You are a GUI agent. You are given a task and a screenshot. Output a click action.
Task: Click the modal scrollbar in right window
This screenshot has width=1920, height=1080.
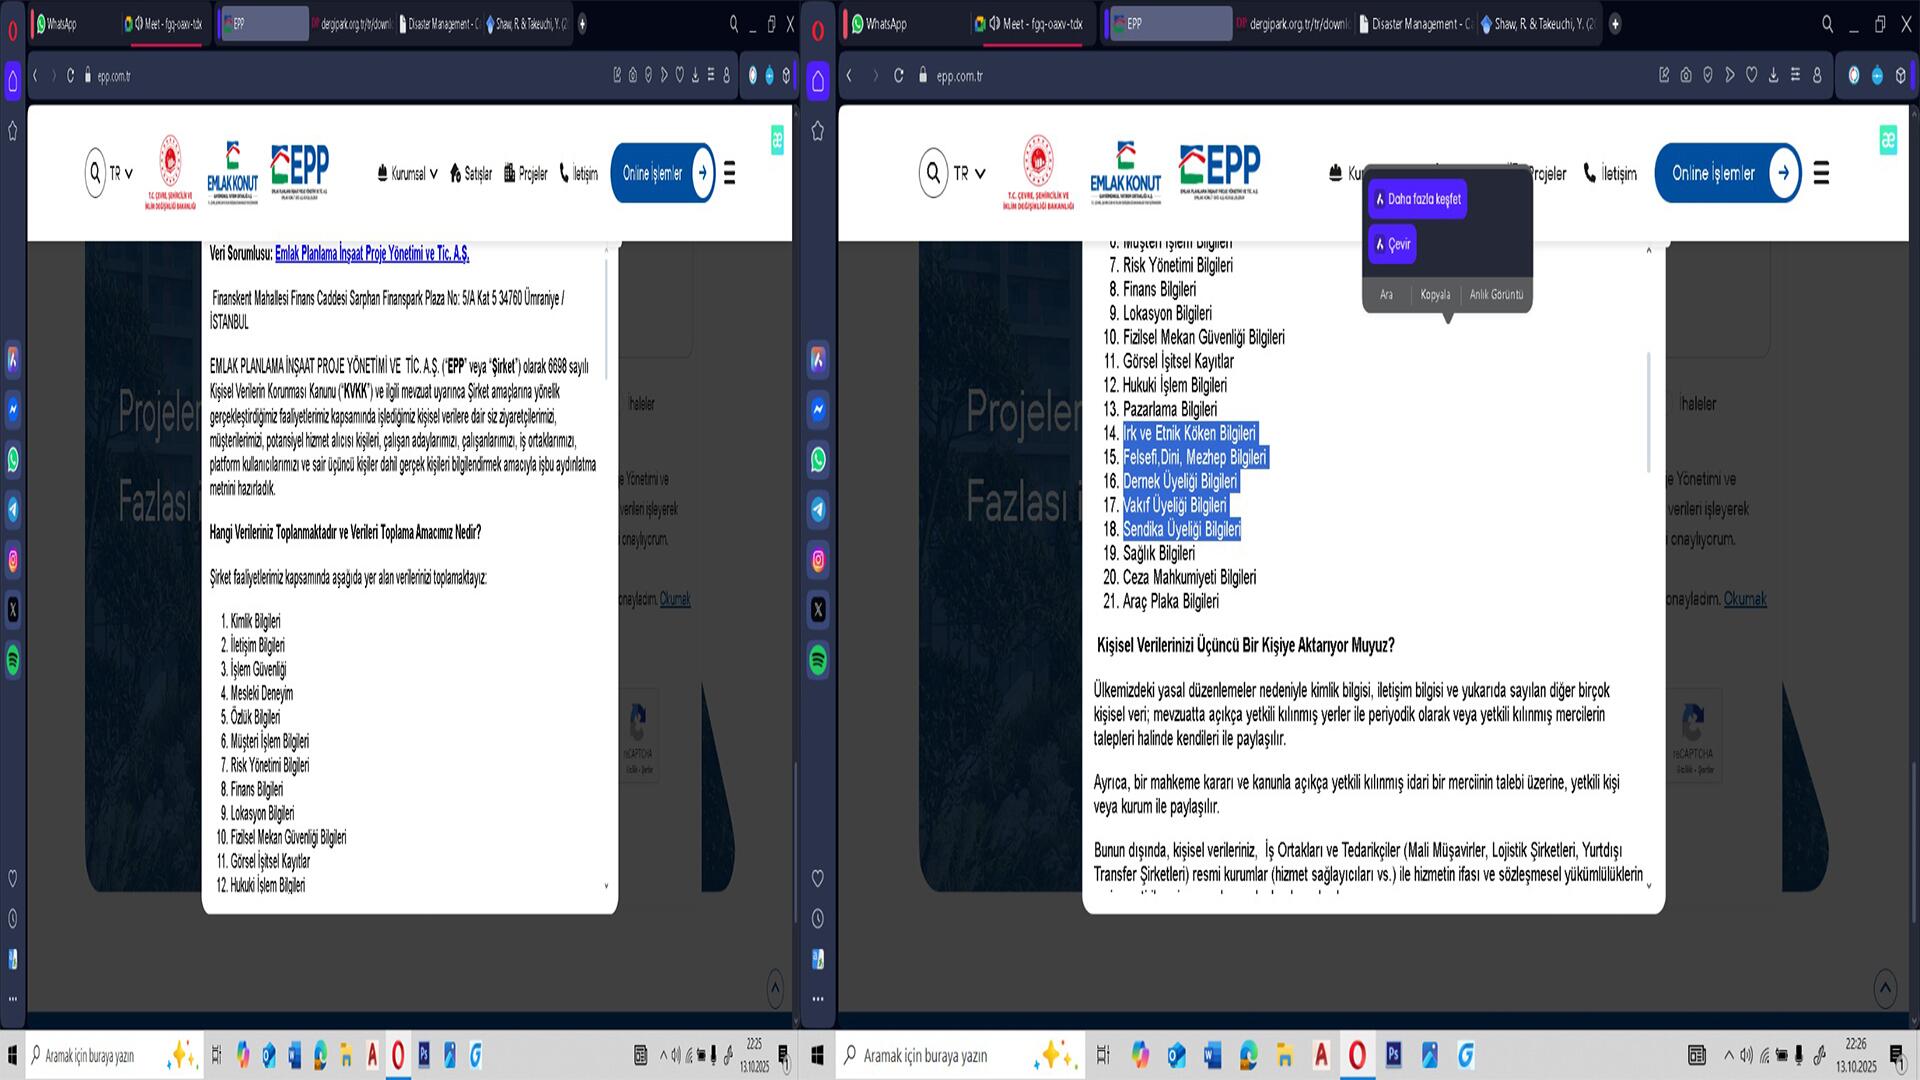click(x=1648, y=412)
